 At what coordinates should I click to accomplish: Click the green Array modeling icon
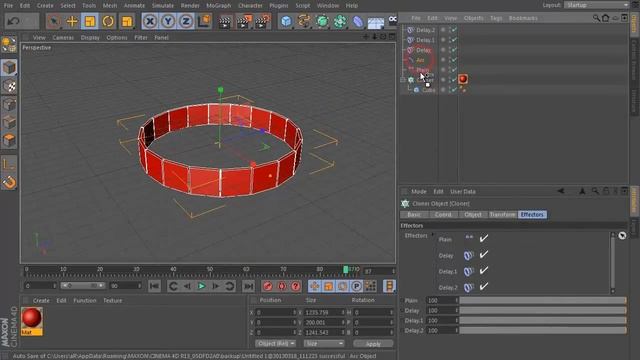(x=340, y=21)
